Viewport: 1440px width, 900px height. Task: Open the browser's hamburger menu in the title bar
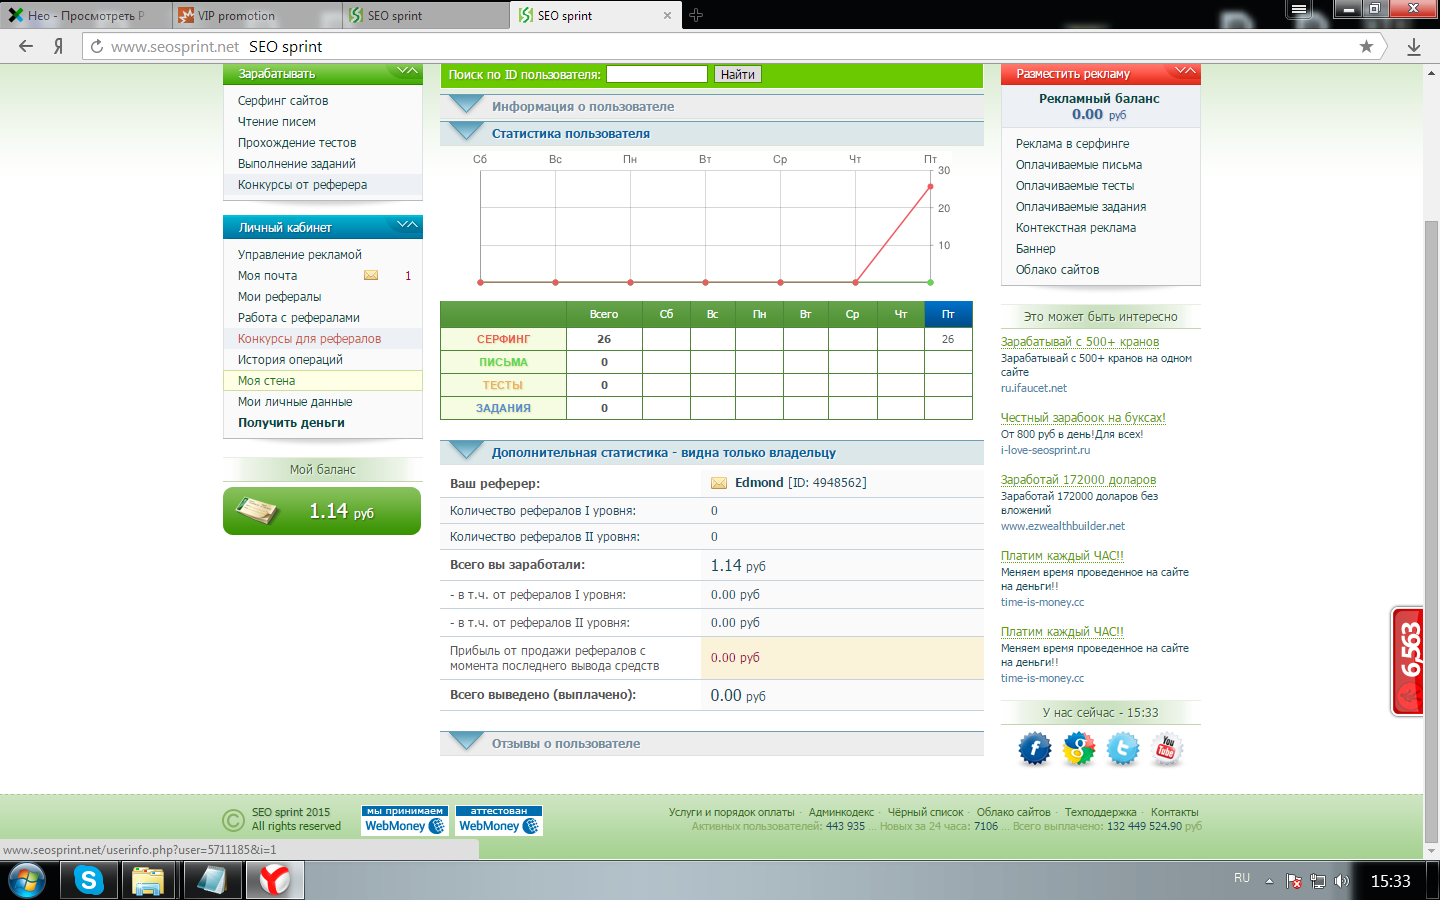pos(1298,9)
